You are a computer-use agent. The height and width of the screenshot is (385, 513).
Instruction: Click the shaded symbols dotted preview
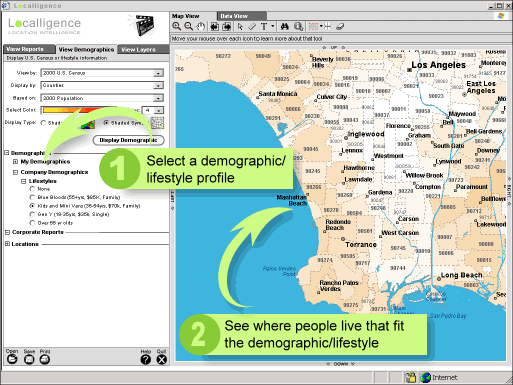(157, 123)
